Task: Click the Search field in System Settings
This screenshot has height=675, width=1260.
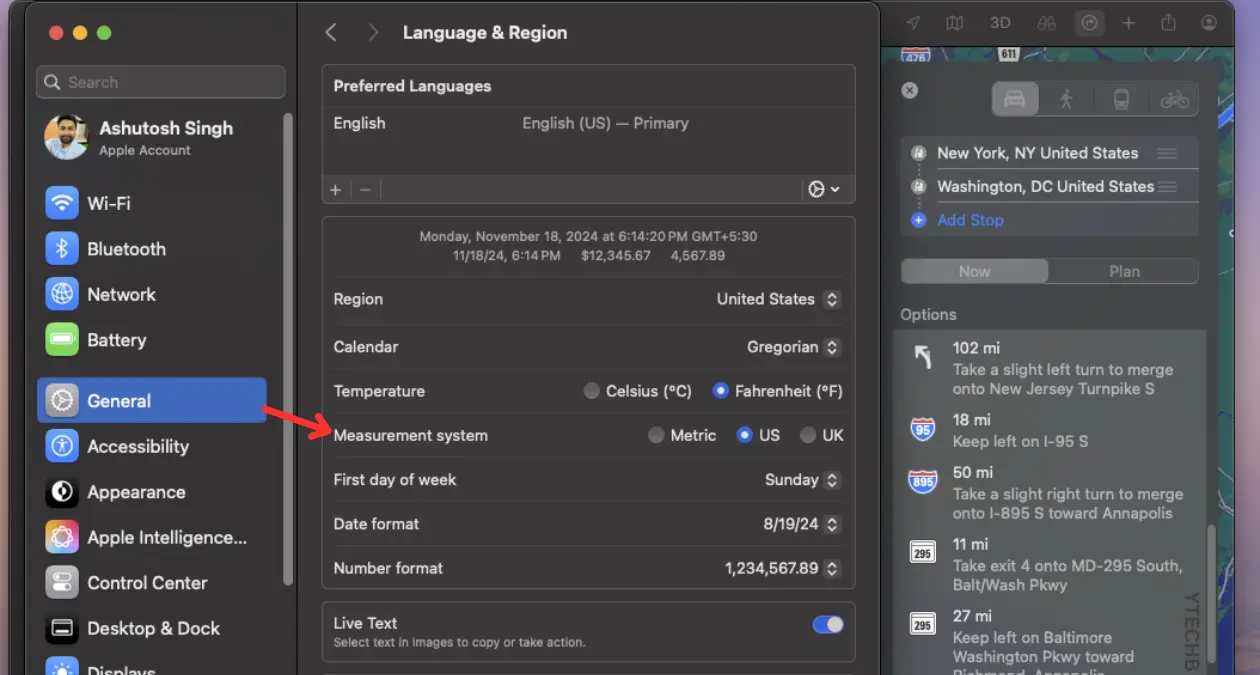Action: [161, 82]
